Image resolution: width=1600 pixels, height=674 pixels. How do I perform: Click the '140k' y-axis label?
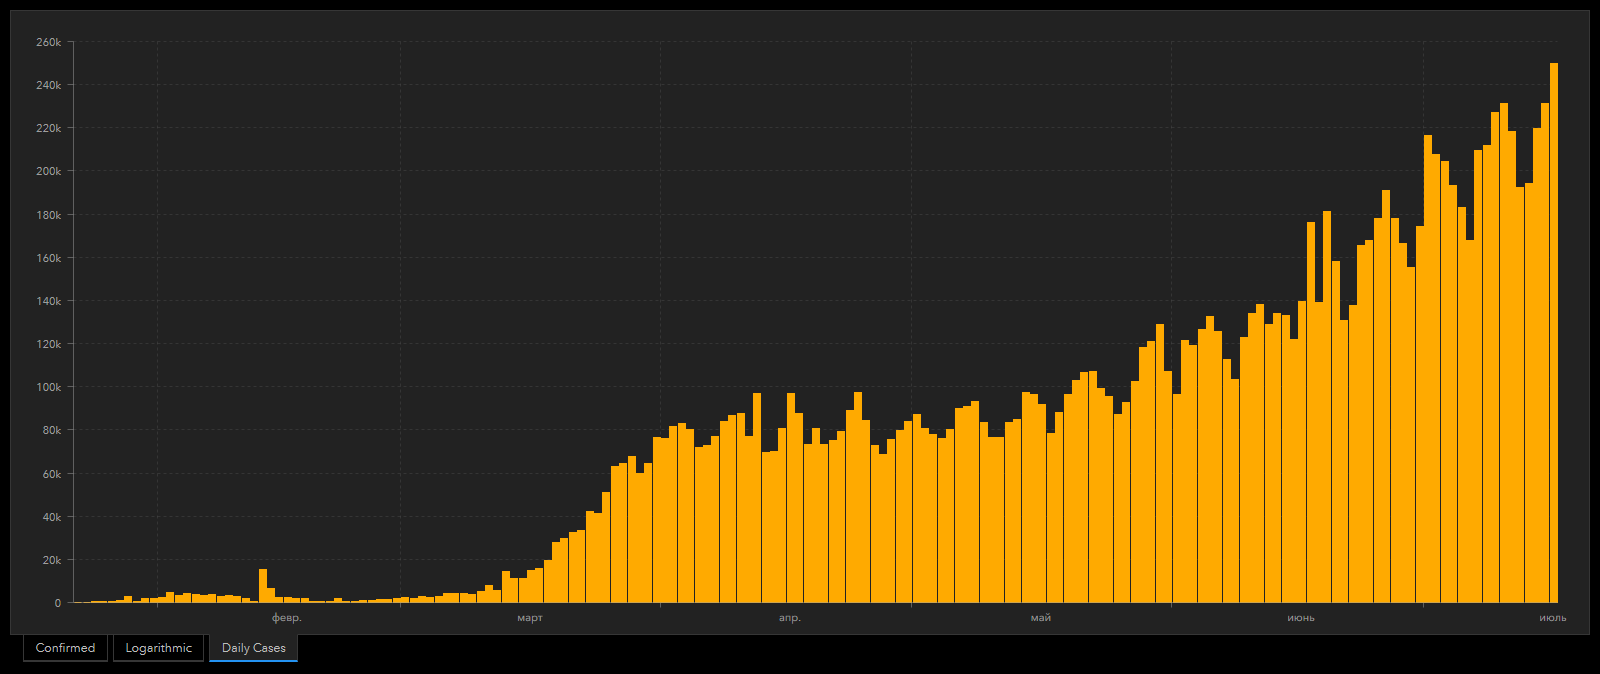tap(49, 301)
